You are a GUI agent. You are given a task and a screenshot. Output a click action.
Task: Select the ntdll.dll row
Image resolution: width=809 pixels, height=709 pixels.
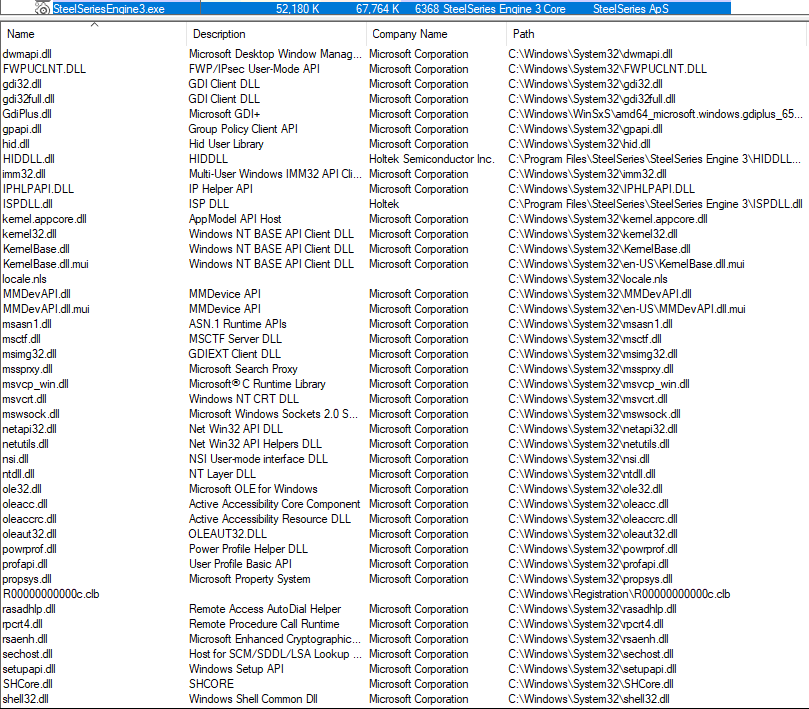pos(18,474)
